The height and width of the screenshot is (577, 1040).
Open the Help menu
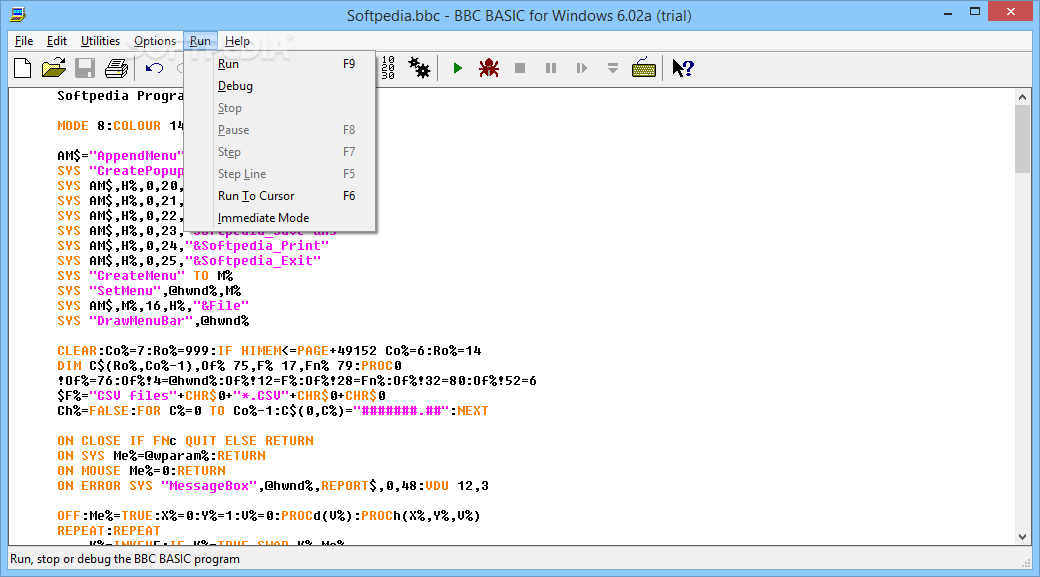pyautogui.click(x=237, y=41)
